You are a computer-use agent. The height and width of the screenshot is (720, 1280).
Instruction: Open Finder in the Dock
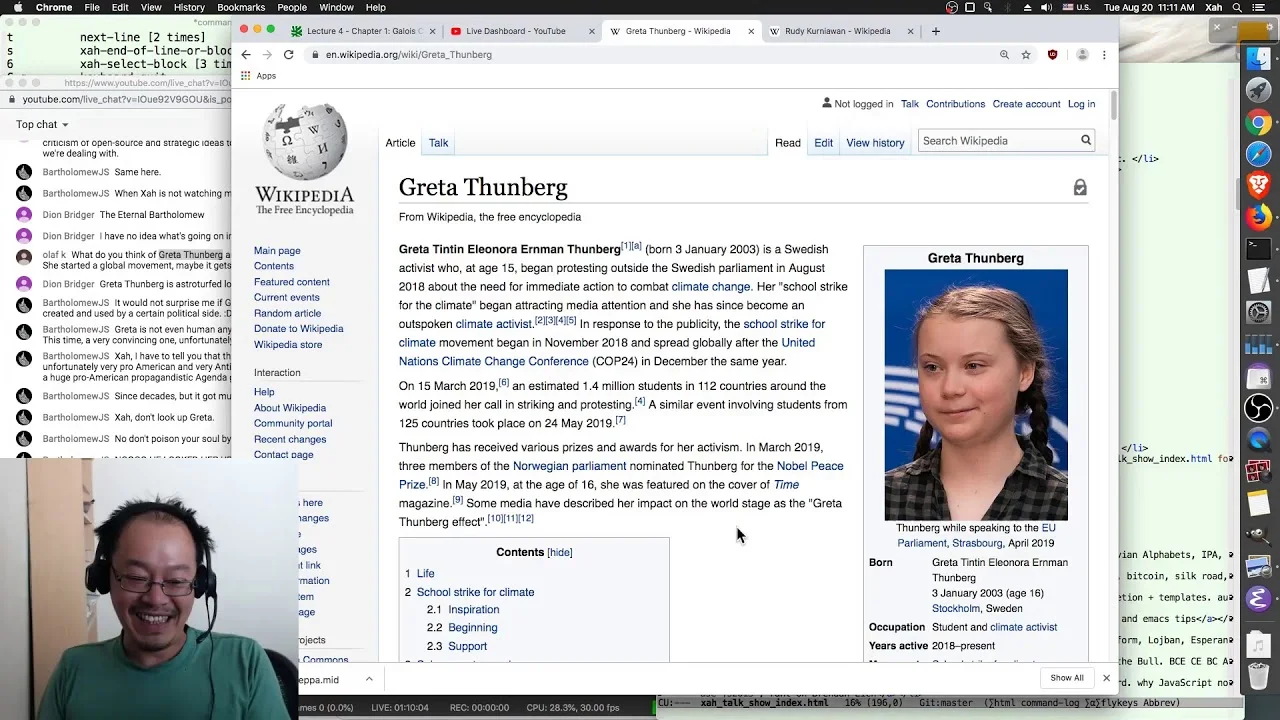click(1258, 59)
